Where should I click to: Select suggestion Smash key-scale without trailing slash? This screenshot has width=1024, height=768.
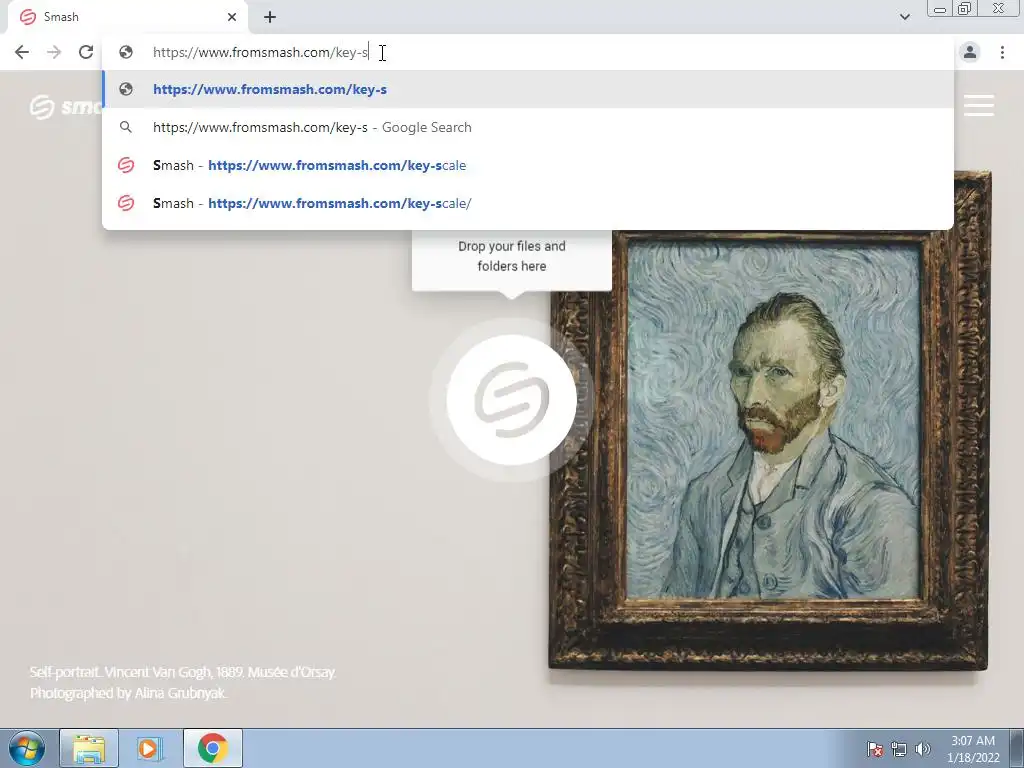click(x=528, y=165)
